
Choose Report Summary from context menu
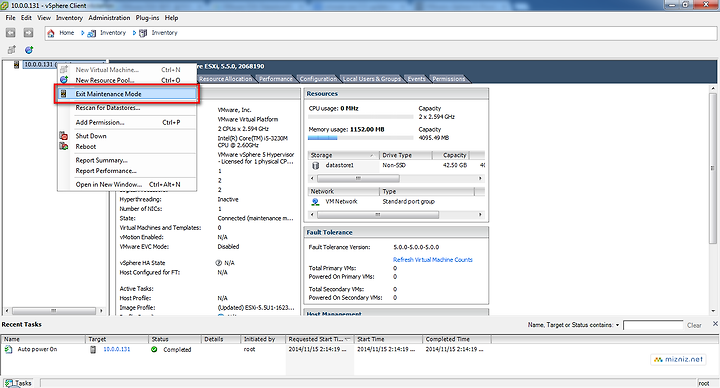click(x=127, y=160)
